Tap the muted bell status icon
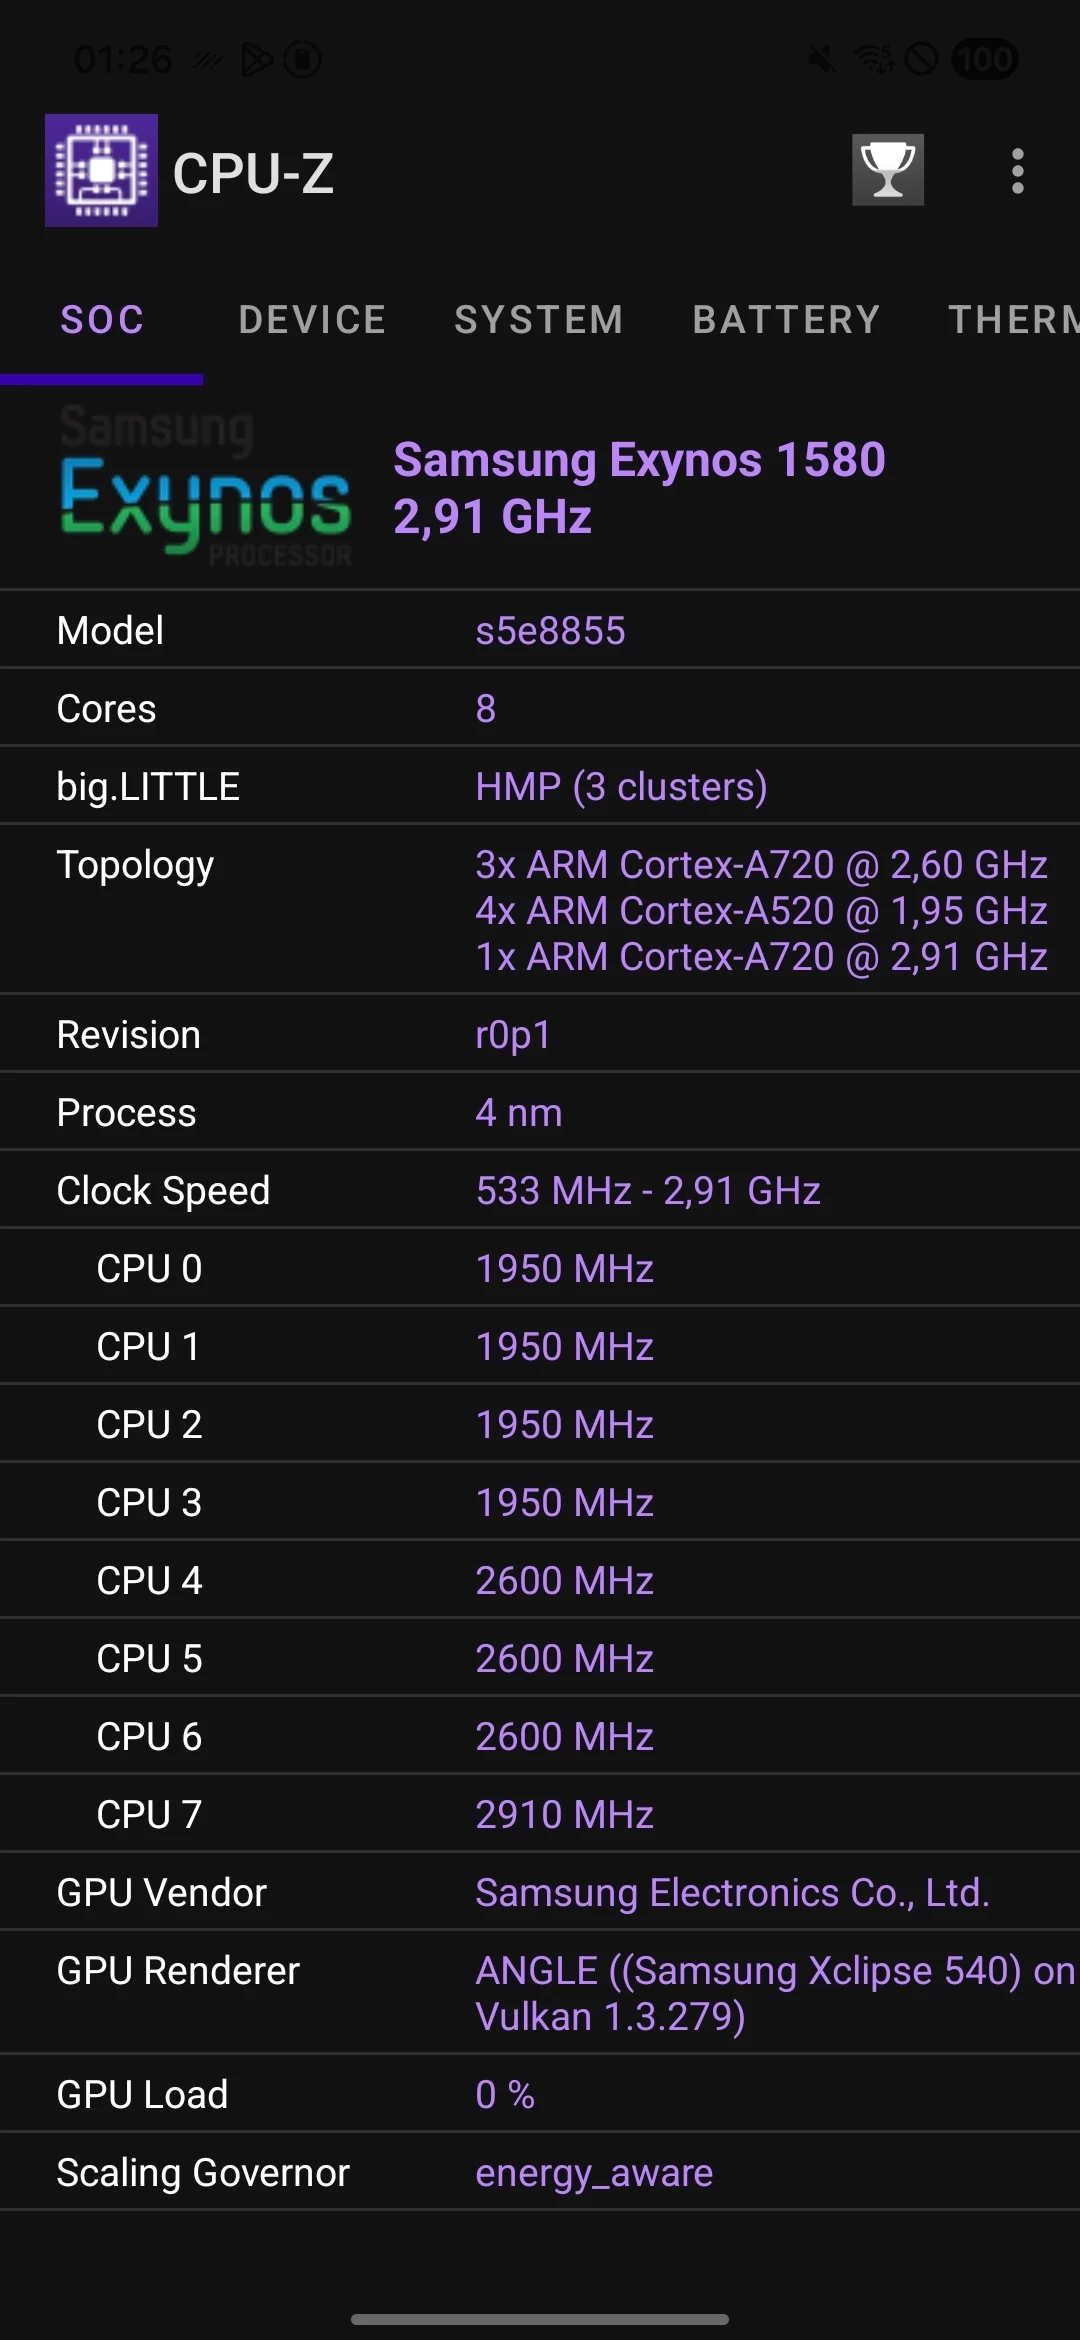The height and width of the screenshot is (2340, 1080). pyautogui.click(x=822, y=60)
